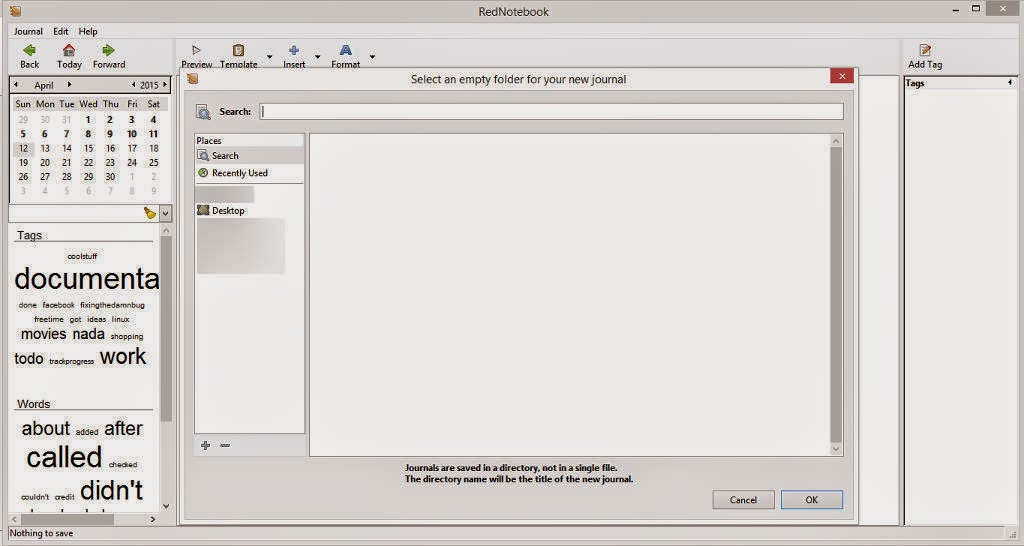Select April 30 in the calendar
1024x546 pixels.
(110, 177)
